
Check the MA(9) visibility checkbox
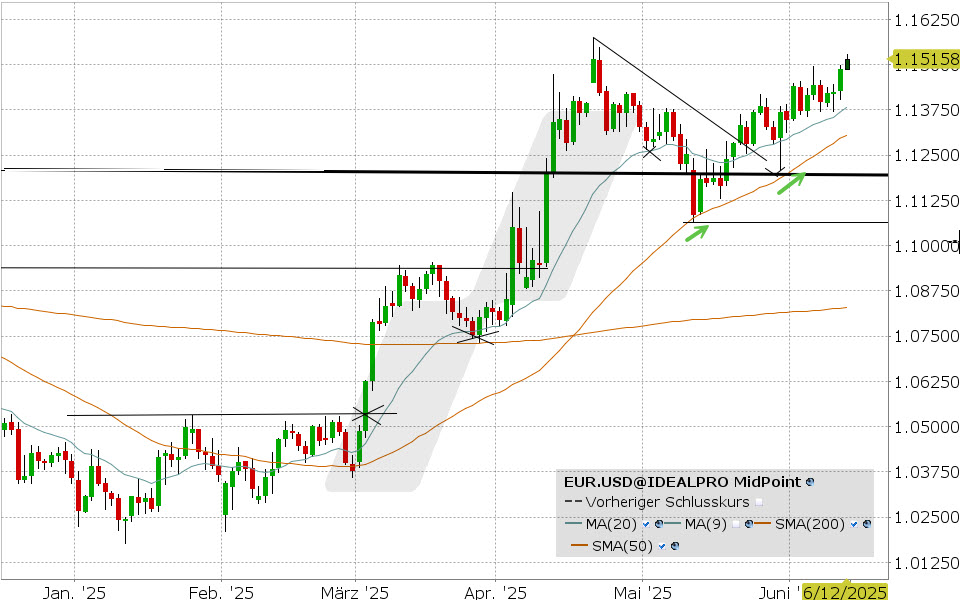(x=736, y=524)
